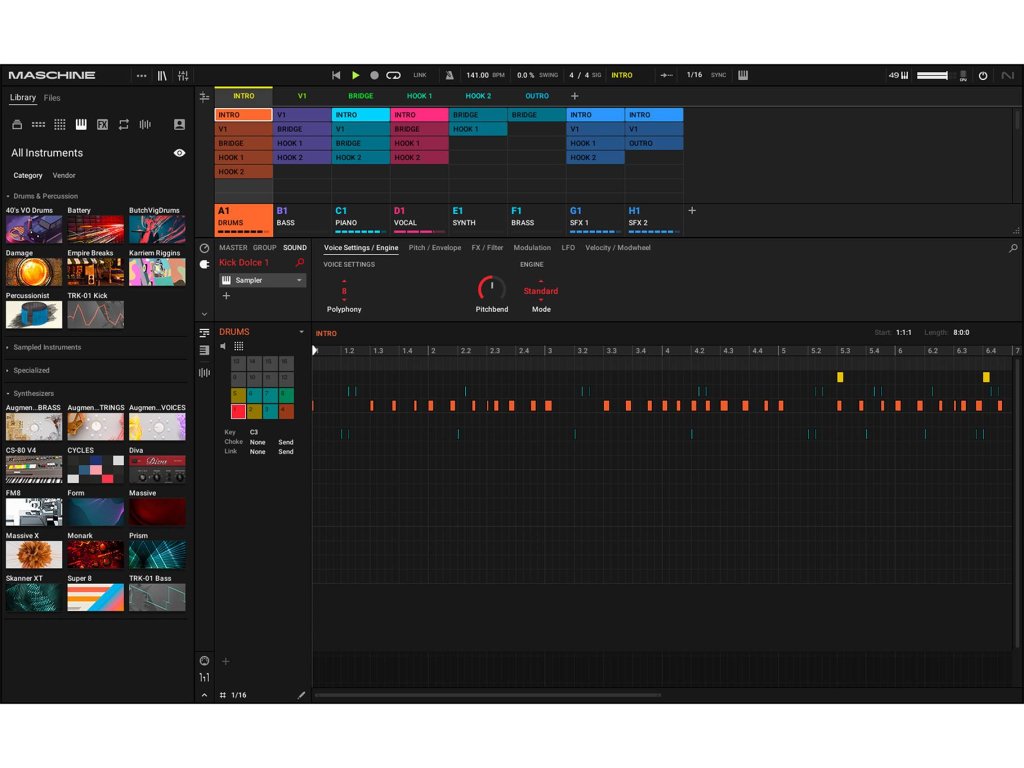Toggle the eye icon beside All Instruments
This screenshot has width=1024, height=768.
[179, 153]
